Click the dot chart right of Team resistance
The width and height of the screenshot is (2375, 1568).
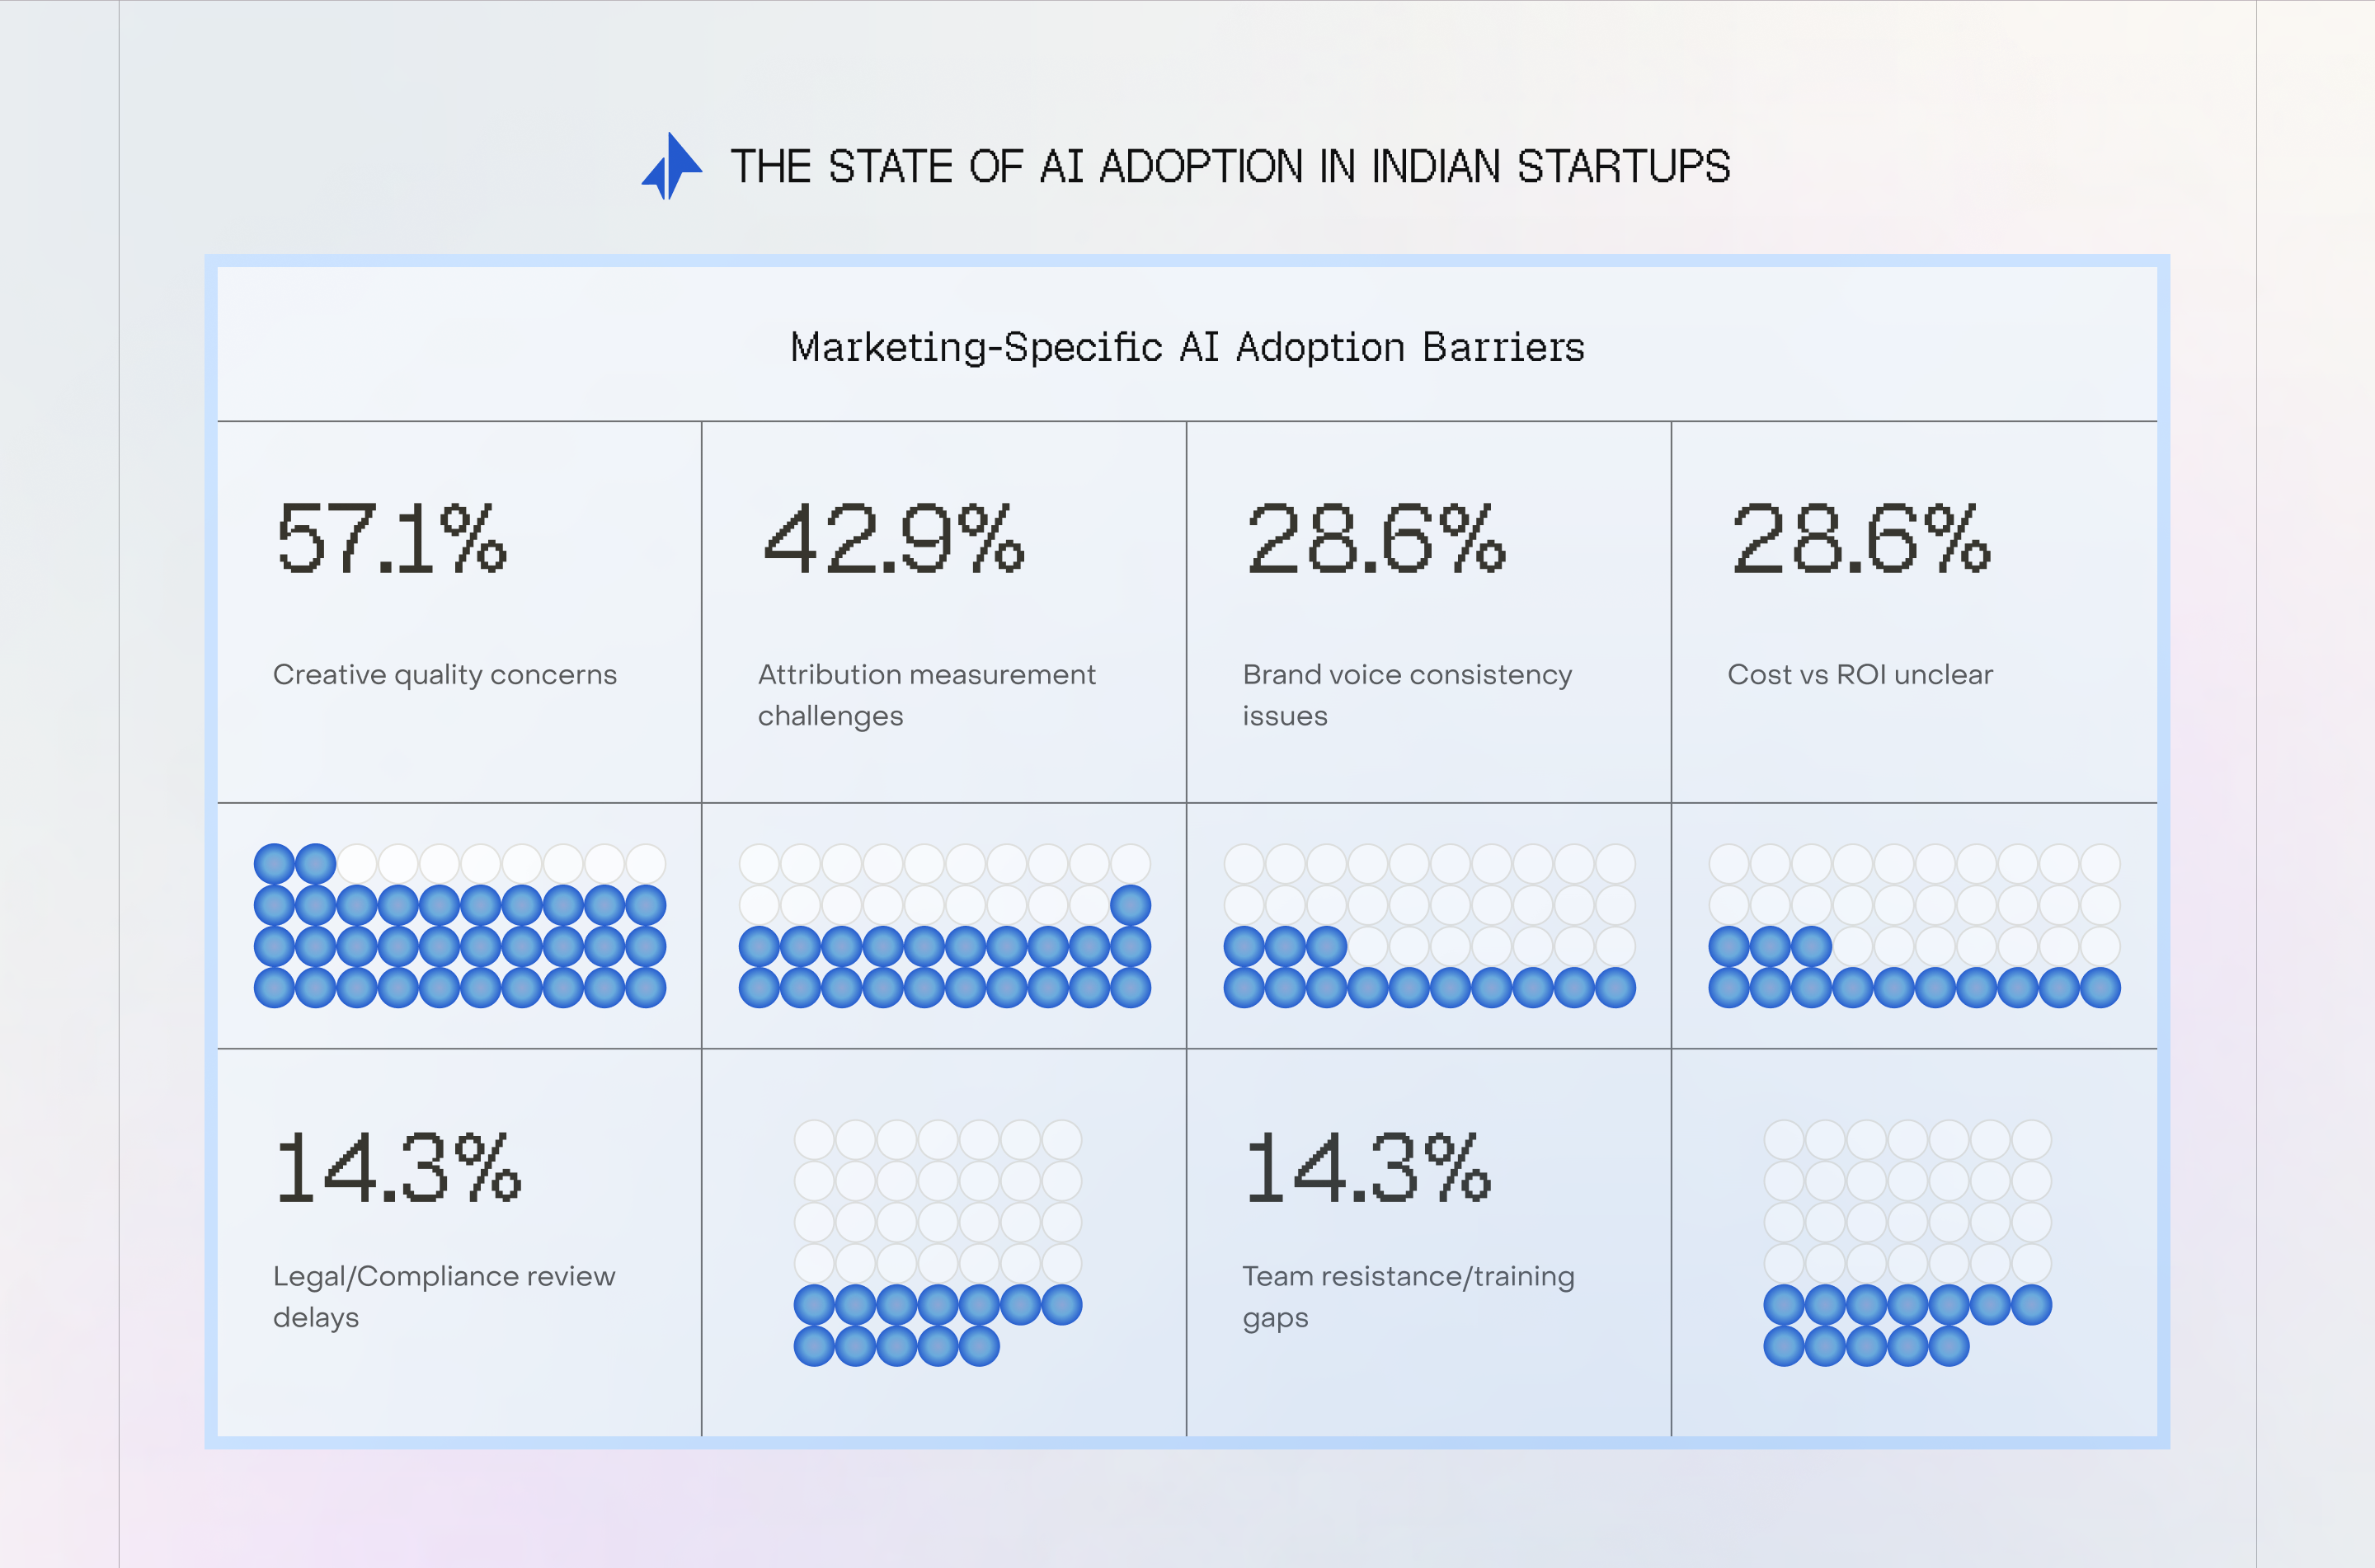click(x=1907, y=1243)
